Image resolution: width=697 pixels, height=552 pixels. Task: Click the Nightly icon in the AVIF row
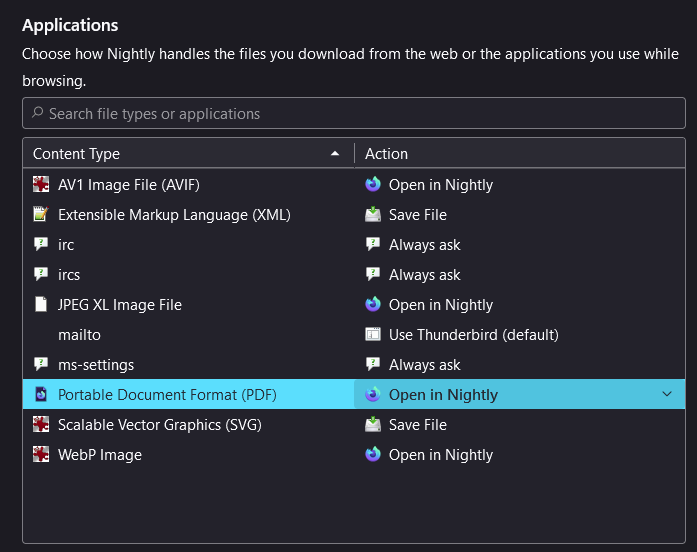[x=373, y=185]
